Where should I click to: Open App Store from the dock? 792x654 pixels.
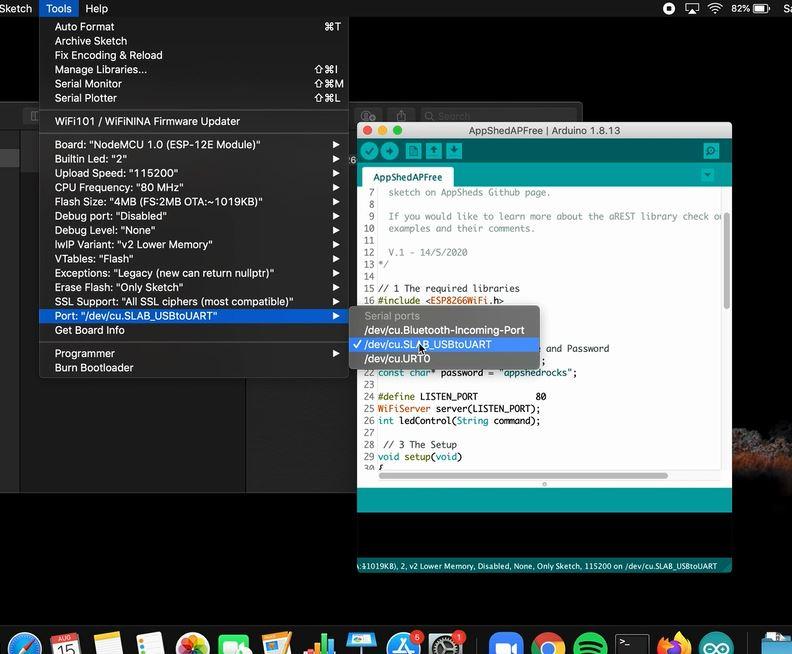point(404,643)
